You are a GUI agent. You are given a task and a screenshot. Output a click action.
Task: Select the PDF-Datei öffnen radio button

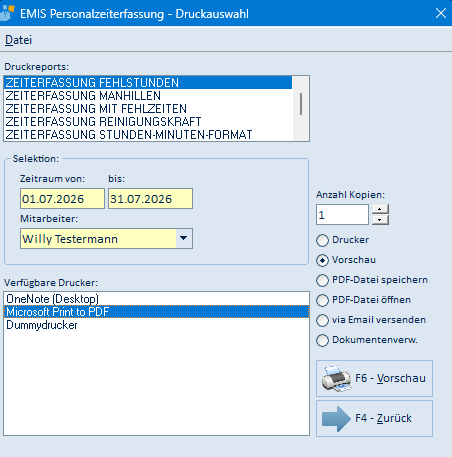322,300
